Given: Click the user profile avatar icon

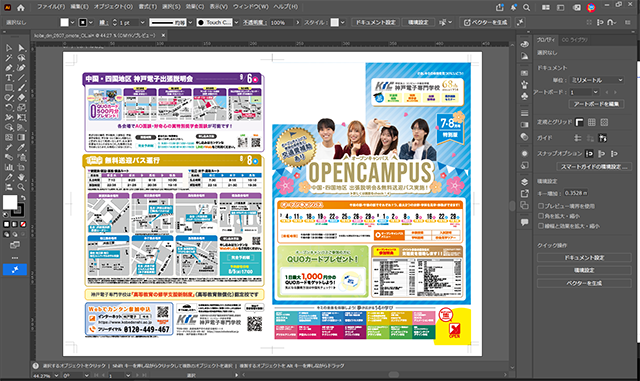Looking at the screenshot, I should pos(591,7).
